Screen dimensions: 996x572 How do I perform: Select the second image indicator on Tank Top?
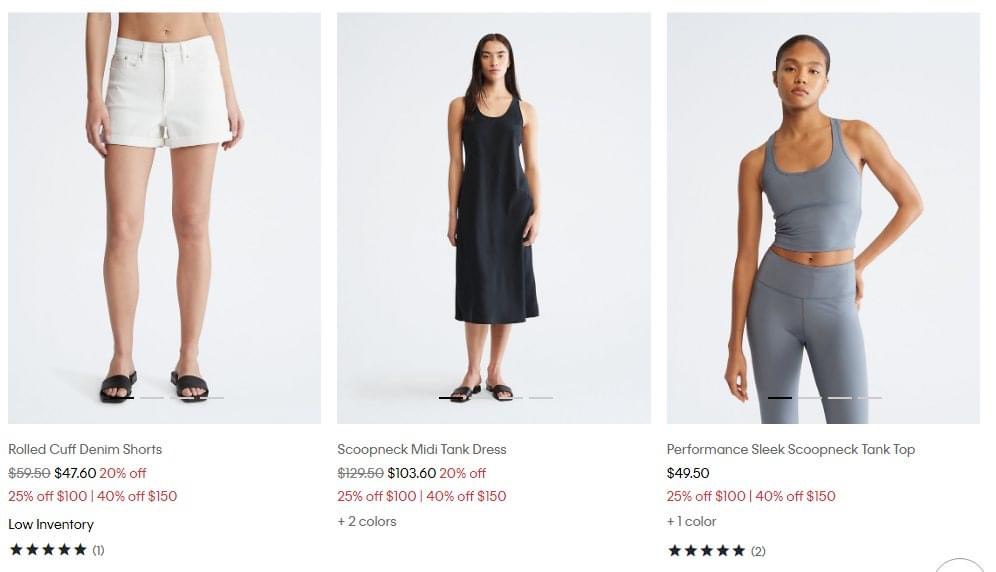tap(810, 398)
